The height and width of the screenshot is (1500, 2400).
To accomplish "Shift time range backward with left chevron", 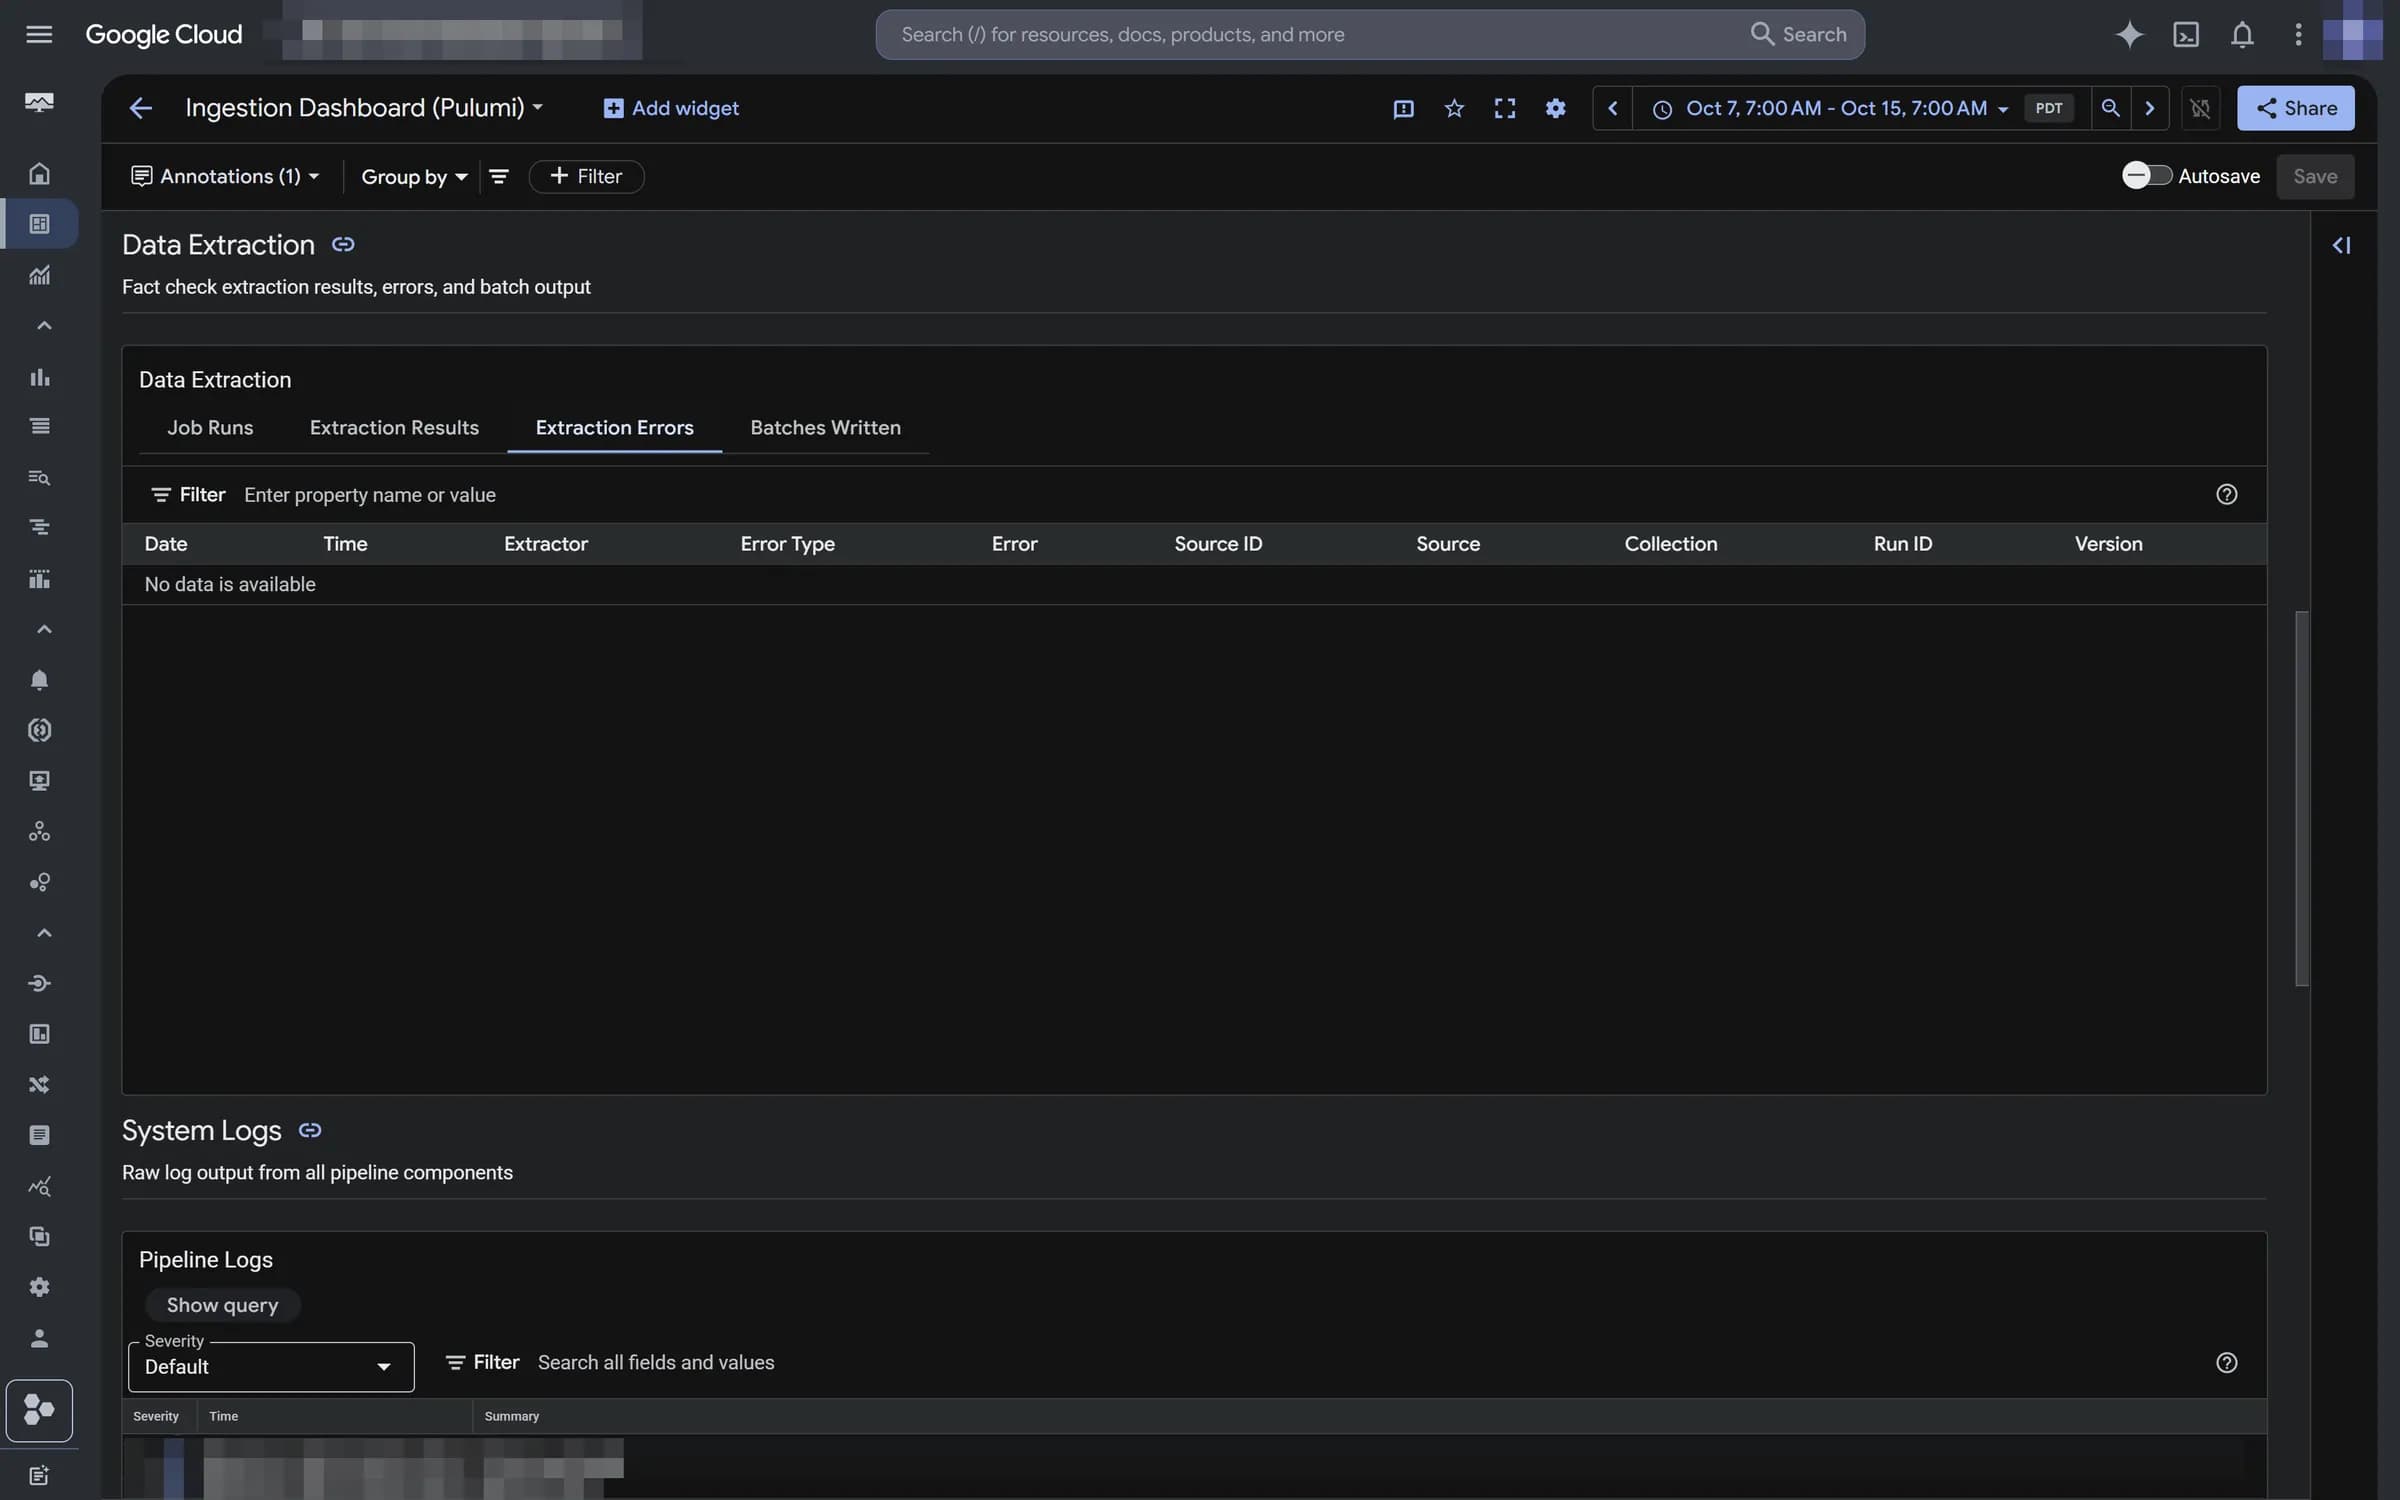I will pyautogui.click(x=1612, y=108).
